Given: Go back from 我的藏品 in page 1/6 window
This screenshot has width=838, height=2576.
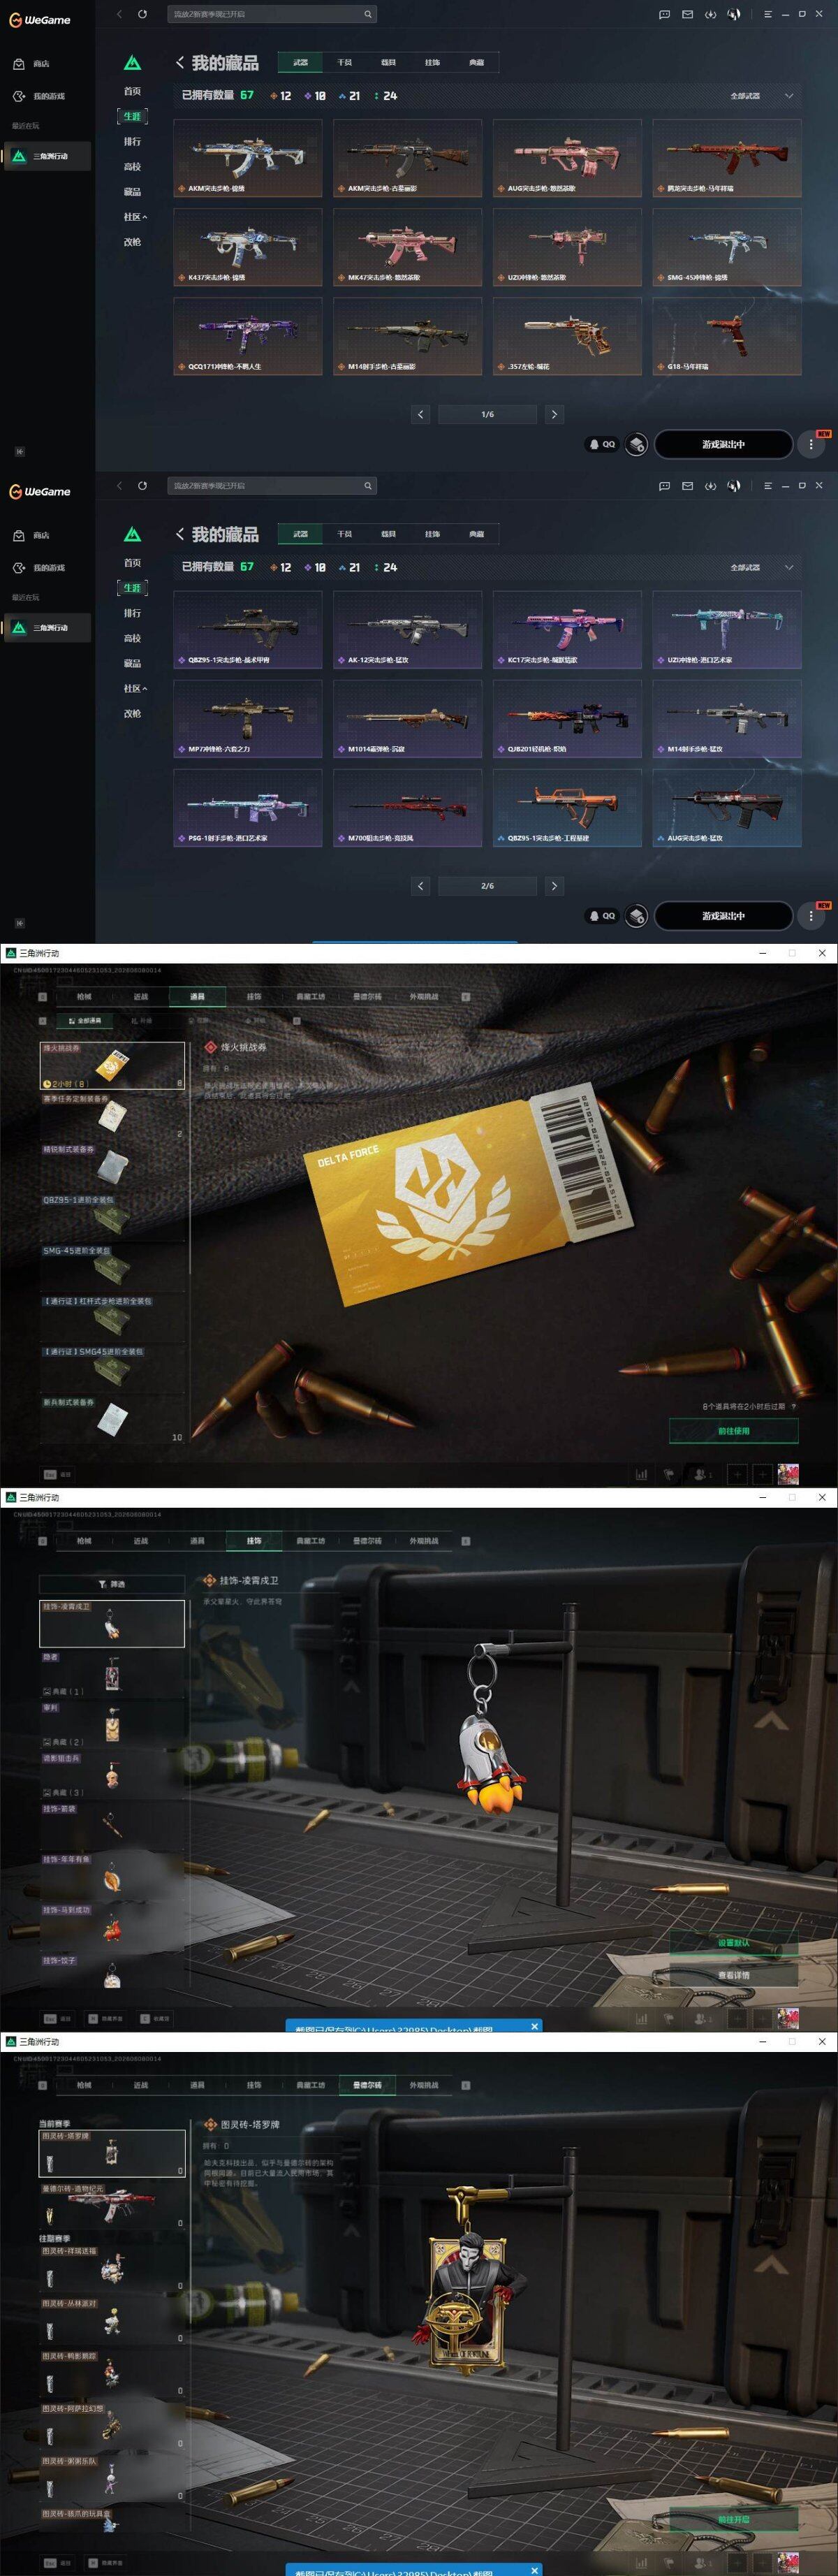Looking at the screenshot, I should pos(180,62).
